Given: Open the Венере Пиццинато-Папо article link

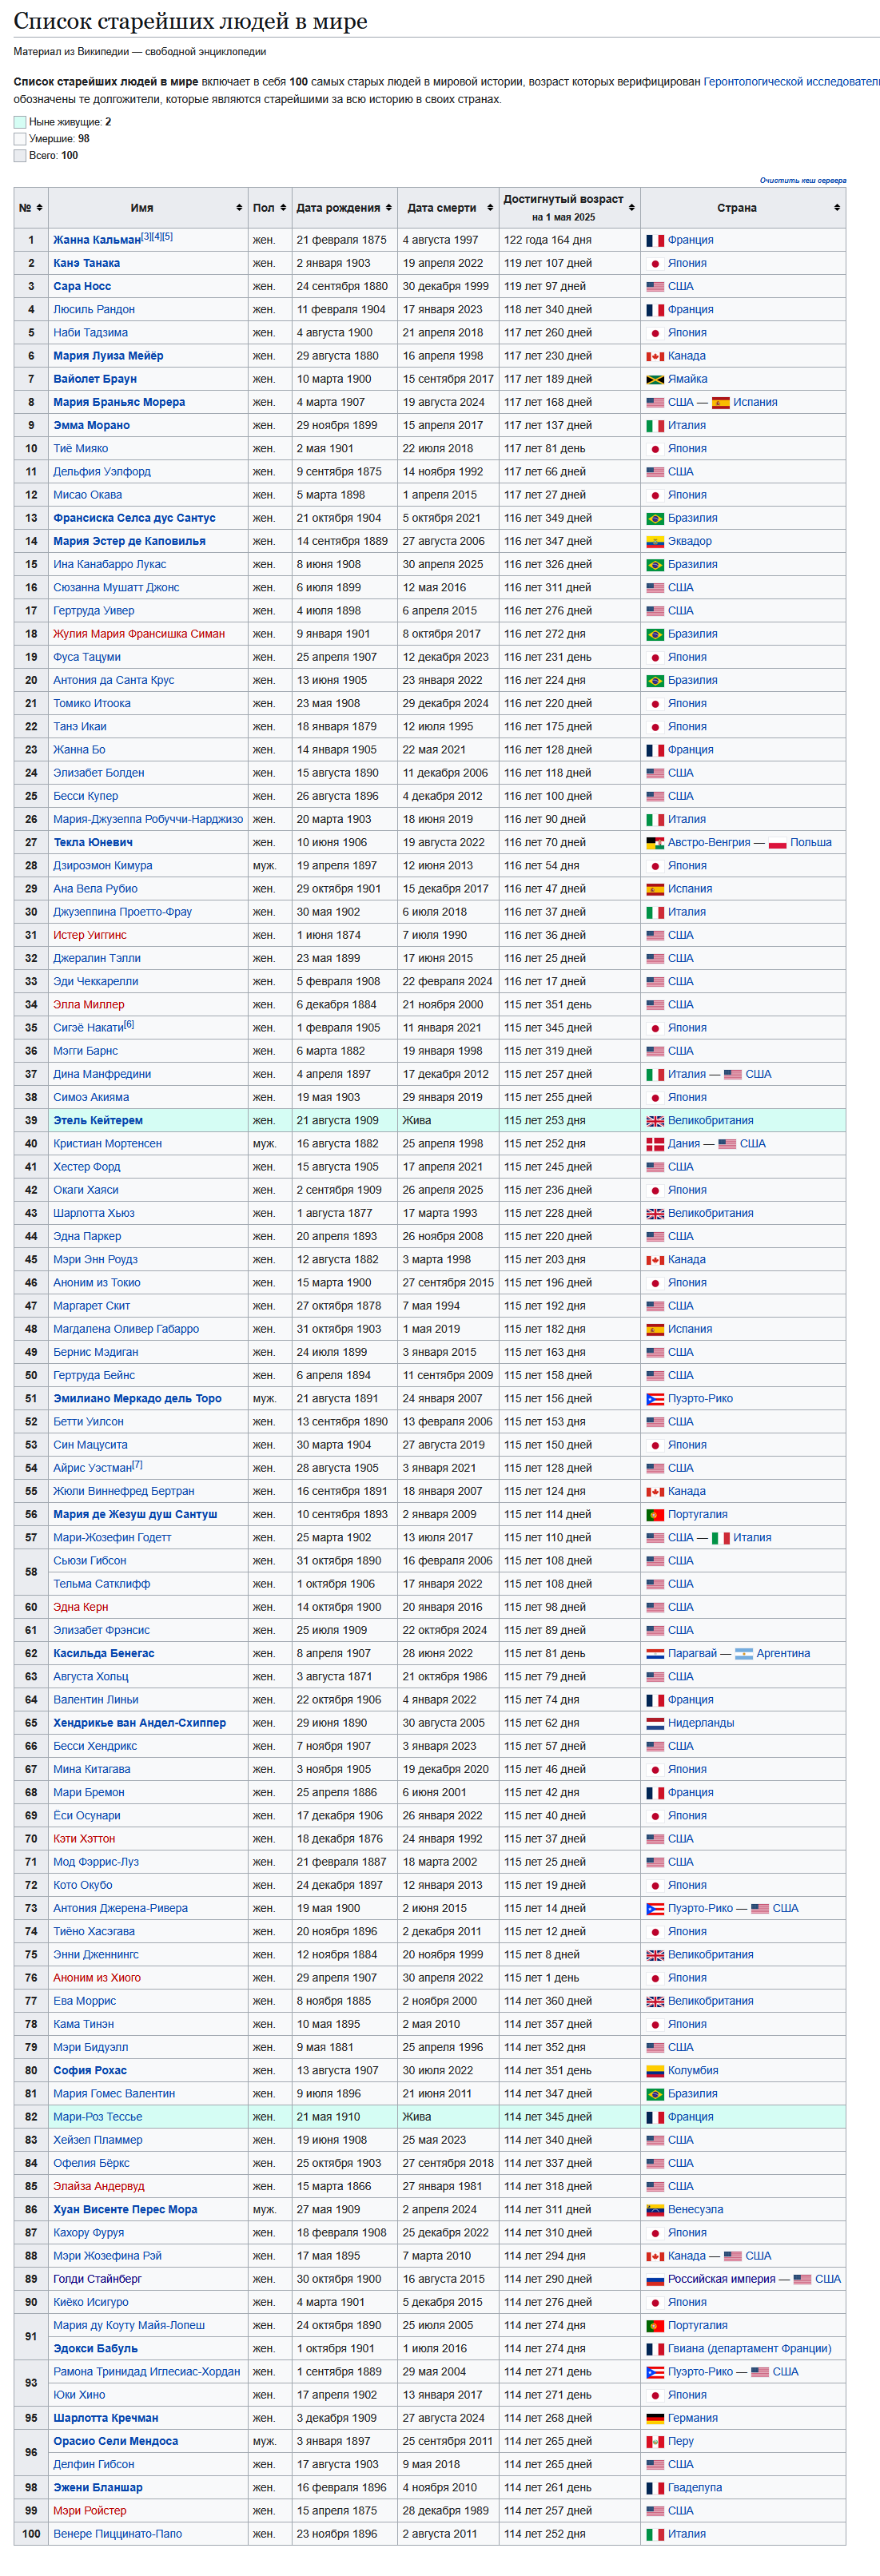Looking at the screenshot, I should tap(118, 2534).
